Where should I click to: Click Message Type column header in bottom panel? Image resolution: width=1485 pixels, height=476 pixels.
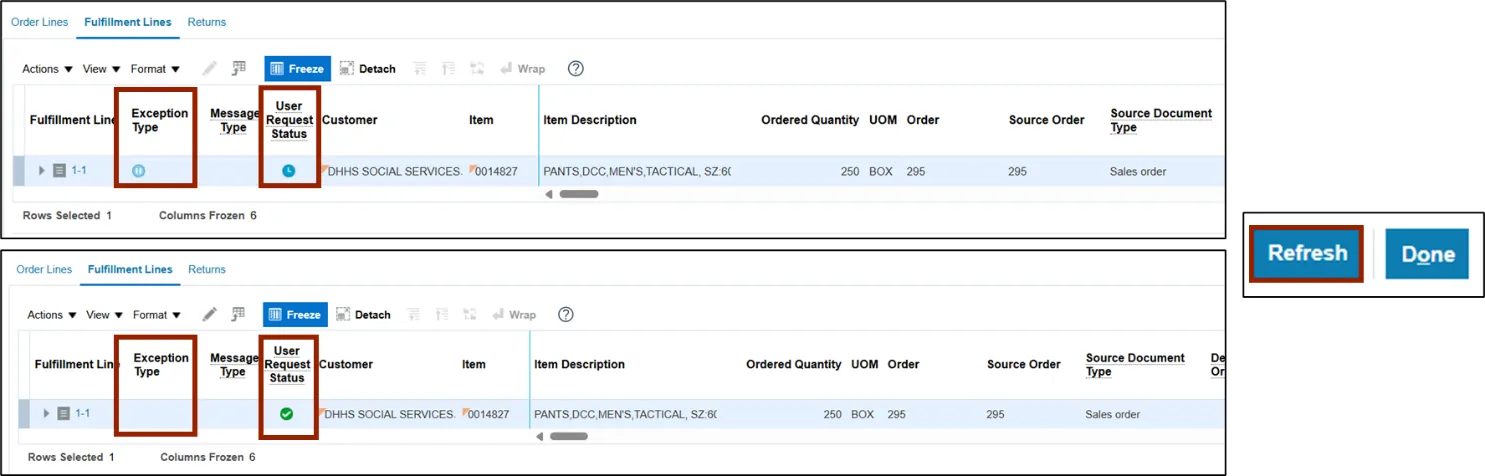click(234, 365)
